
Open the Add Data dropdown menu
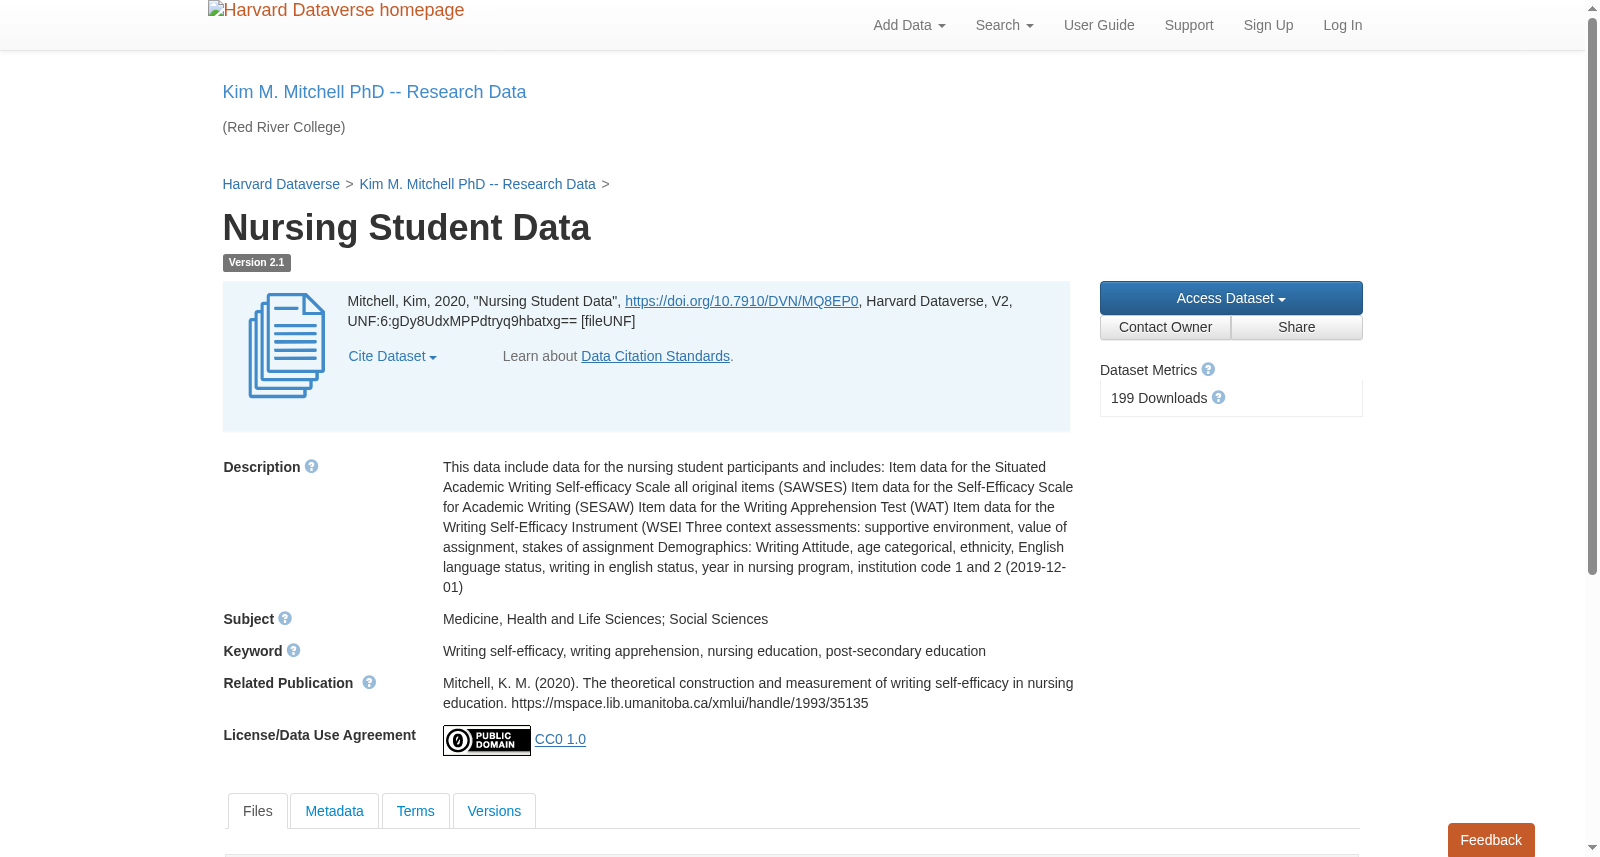909,25
